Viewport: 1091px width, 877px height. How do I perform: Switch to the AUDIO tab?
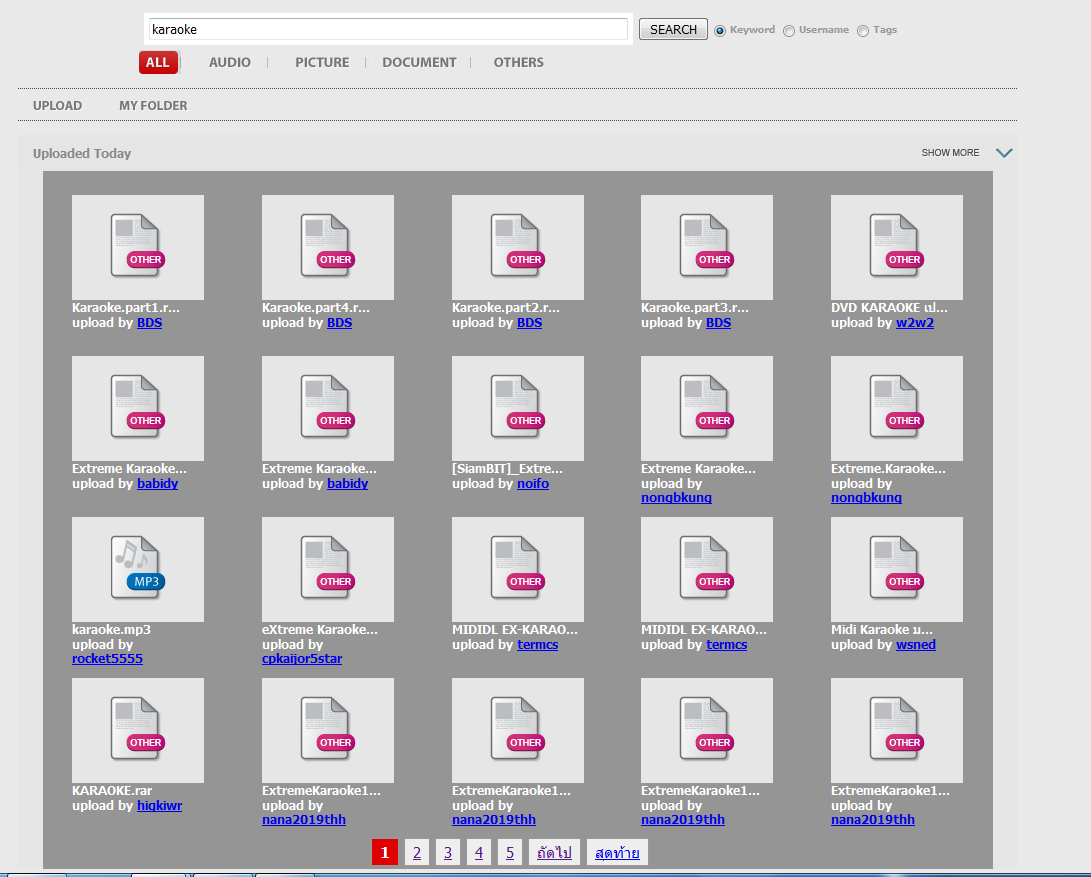coord(230,62)
